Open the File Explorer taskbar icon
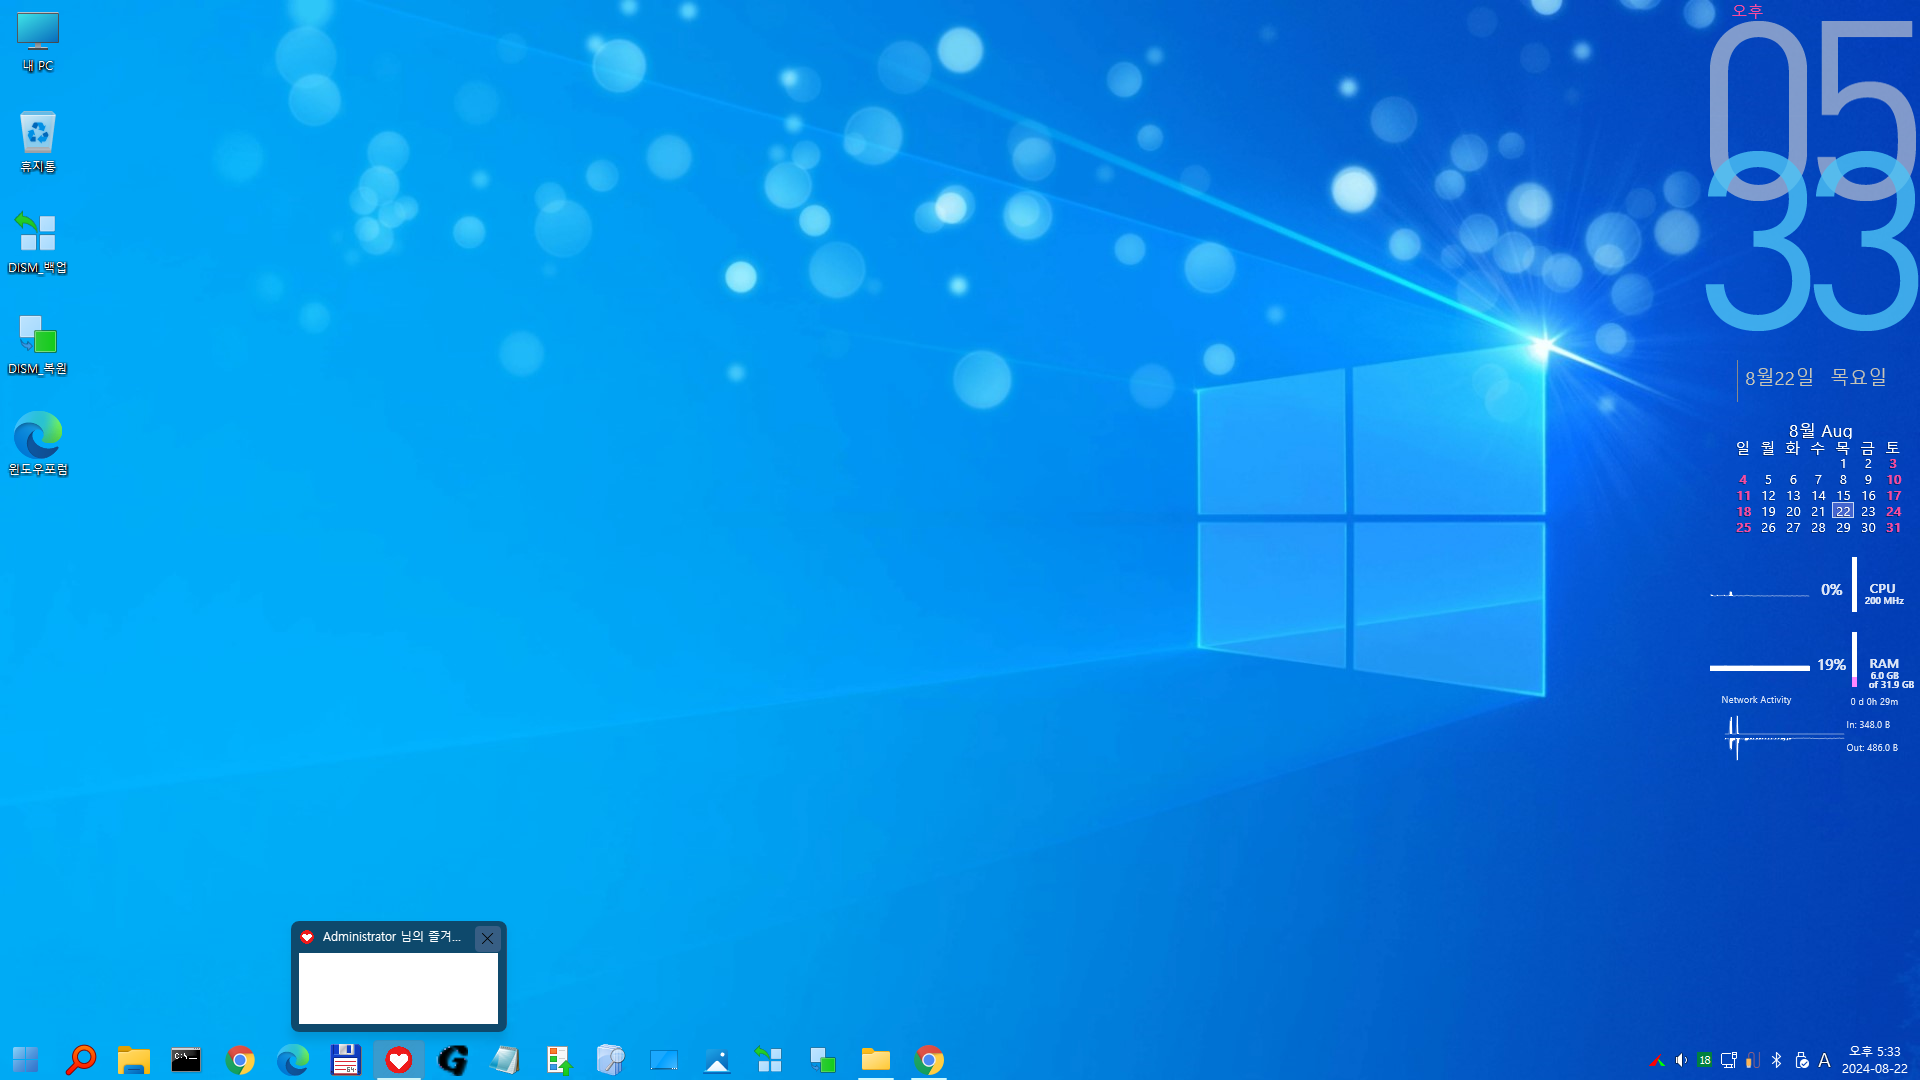Image resolution: width=1920 pixels, height=1080 pixels. pos(133,1059)
